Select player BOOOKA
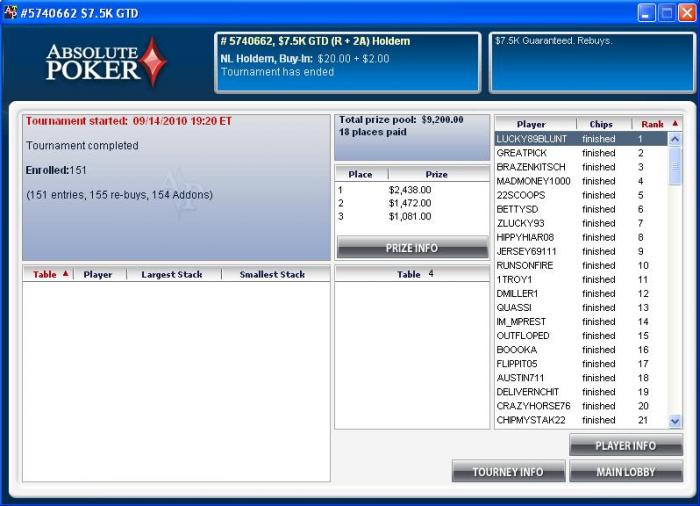 click(581, 350)
